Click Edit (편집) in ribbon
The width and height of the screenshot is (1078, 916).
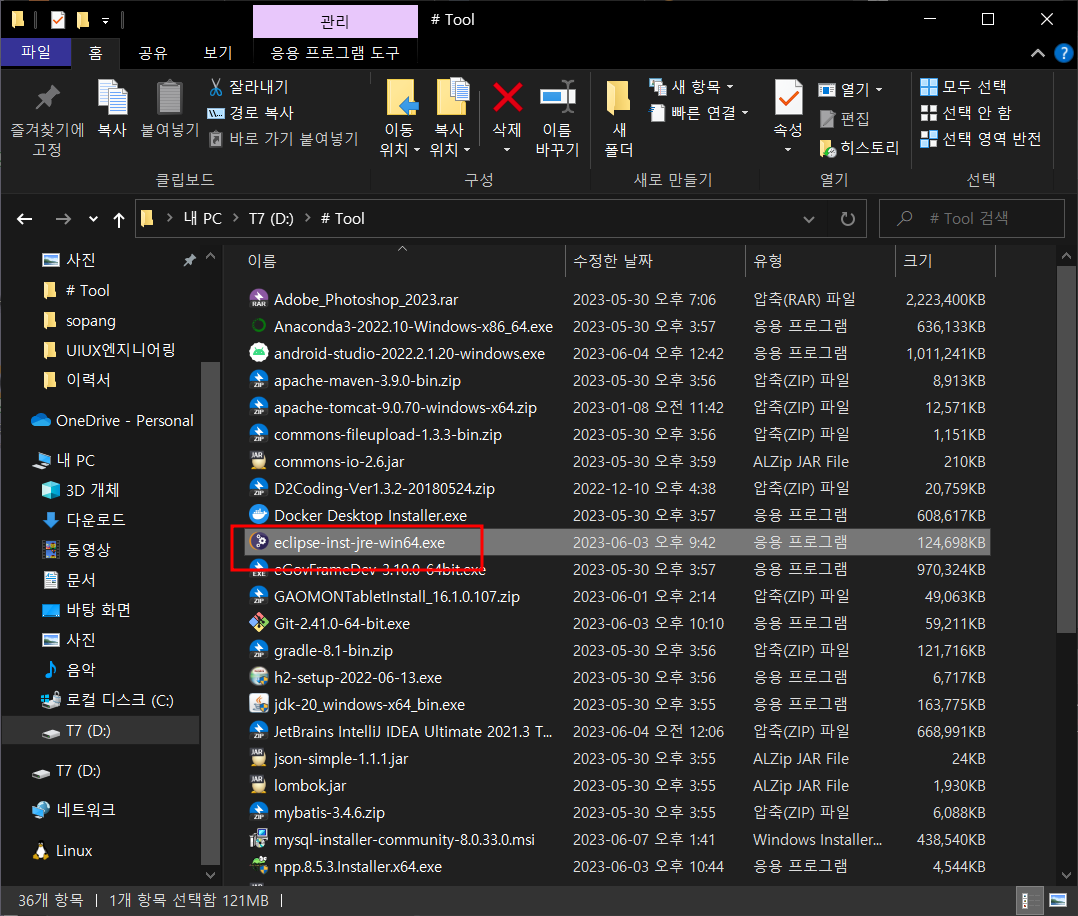845,119
